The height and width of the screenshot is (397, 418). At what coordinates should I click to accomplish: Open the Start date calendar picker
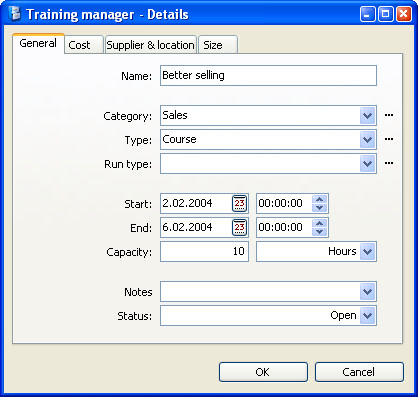coord(239,203)
